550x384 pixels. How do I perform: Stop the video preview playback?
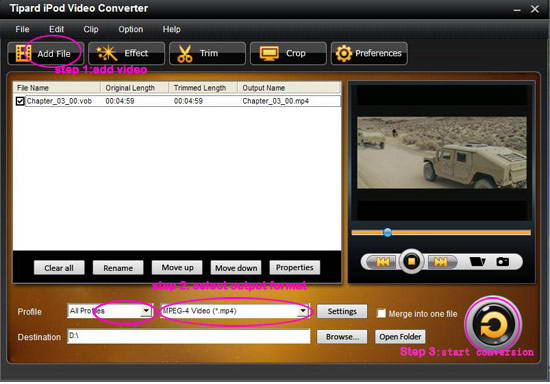(x=412, y=261)
